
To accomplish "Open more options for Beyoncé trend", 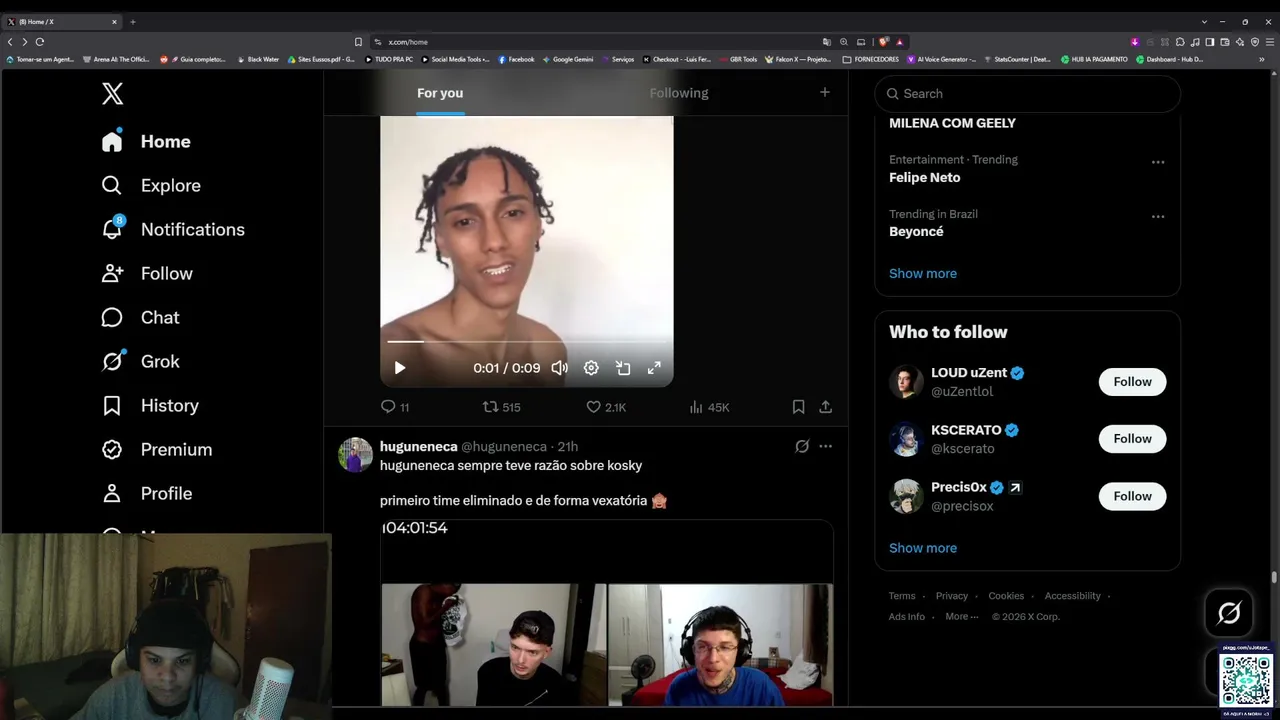I will (1158, 216).
